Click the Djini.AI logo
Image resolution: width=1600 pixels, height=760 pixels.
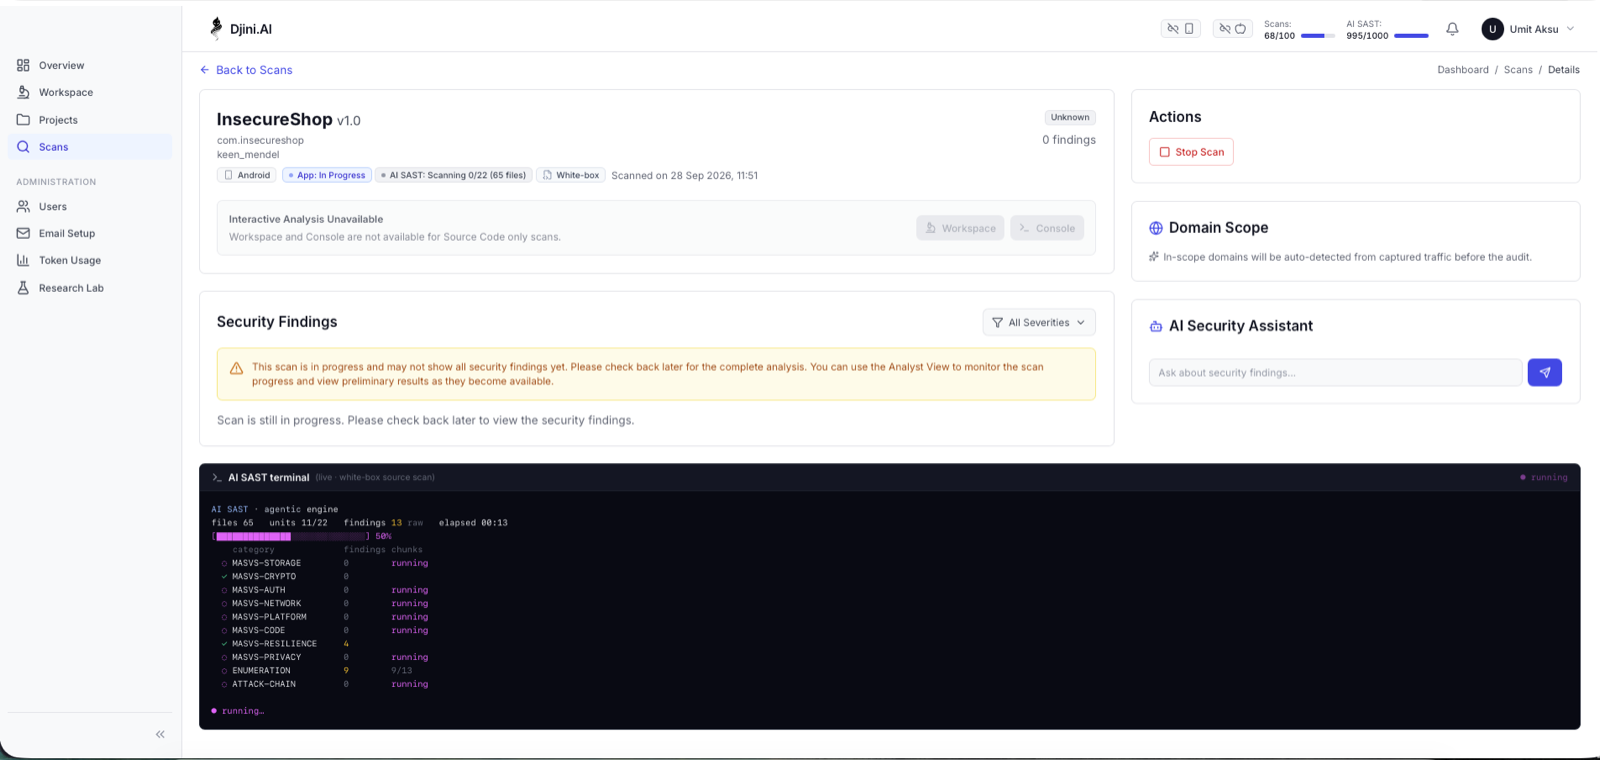click(x=241, y=28)
